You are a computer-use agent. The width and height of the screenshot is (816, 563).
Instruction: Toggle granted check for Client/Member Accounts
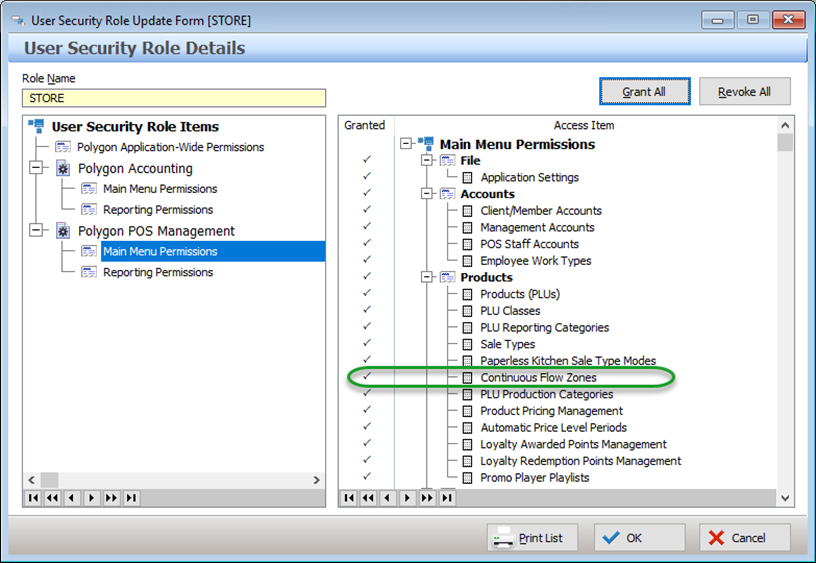tap(367, 209)
